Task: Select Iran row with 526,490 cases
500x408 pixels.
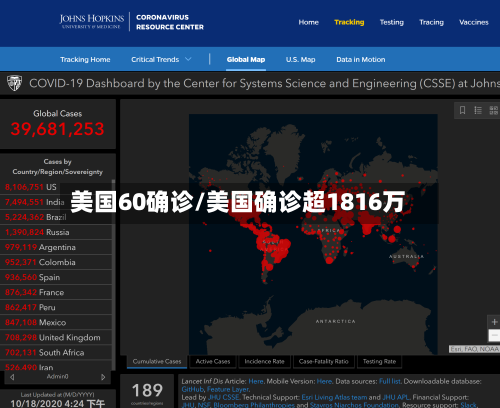Action: 56,366
